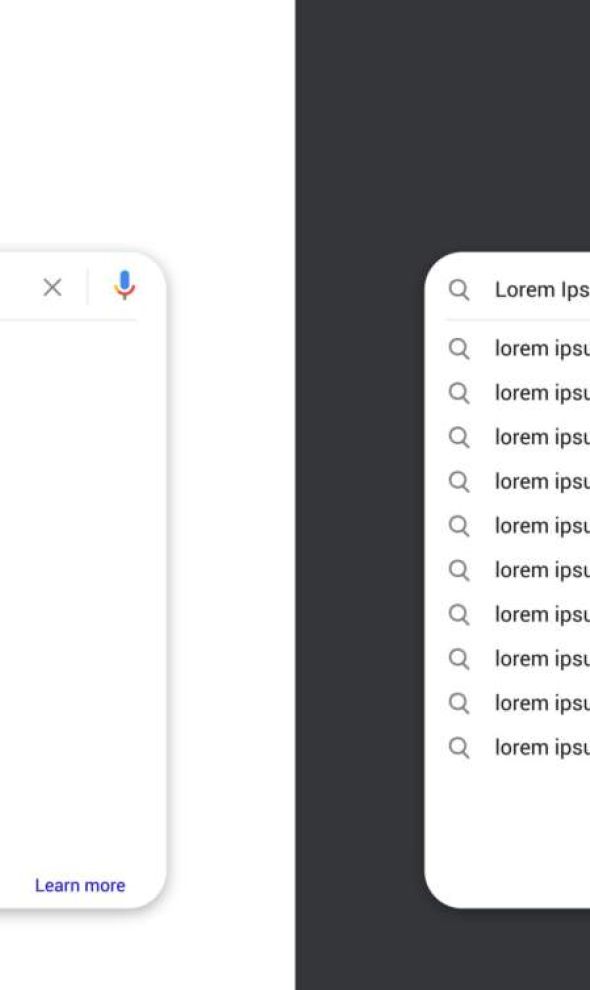590x990 pixels.
Task: Click the search icon of the third suggestion
Action: 459,437
